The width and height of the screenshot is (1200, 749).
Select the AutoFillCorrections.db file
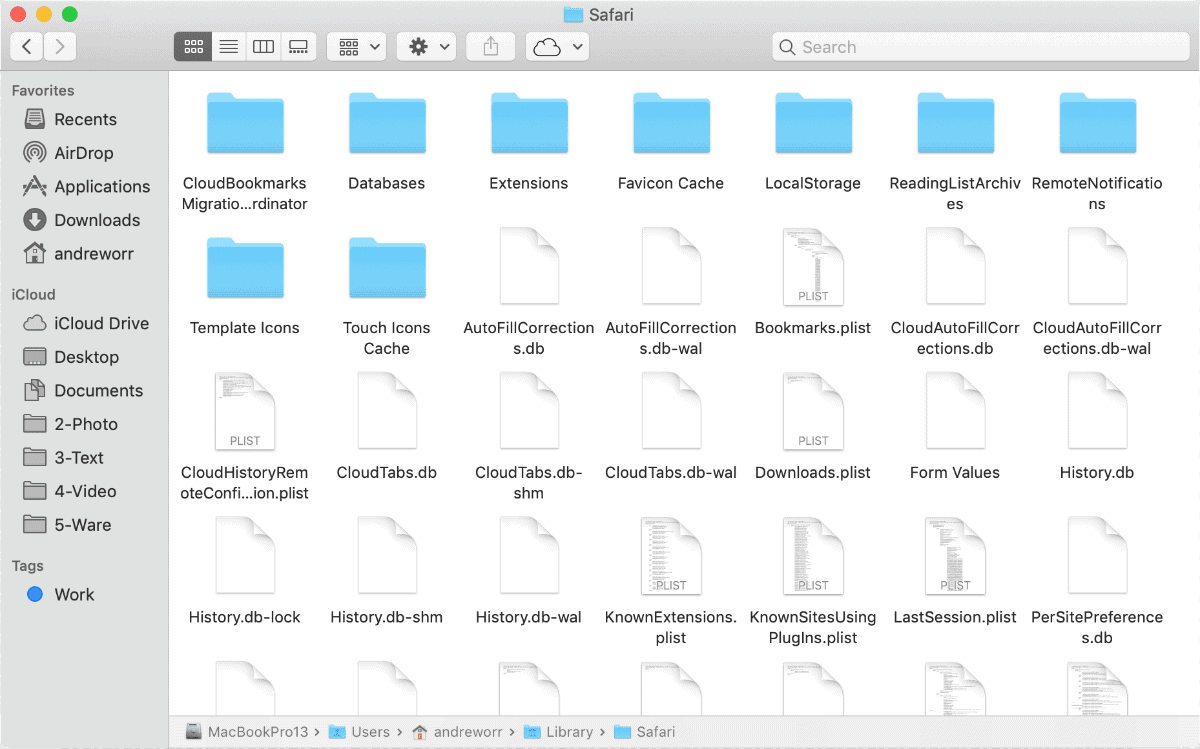pyautogui.click(x=529, y=267)
